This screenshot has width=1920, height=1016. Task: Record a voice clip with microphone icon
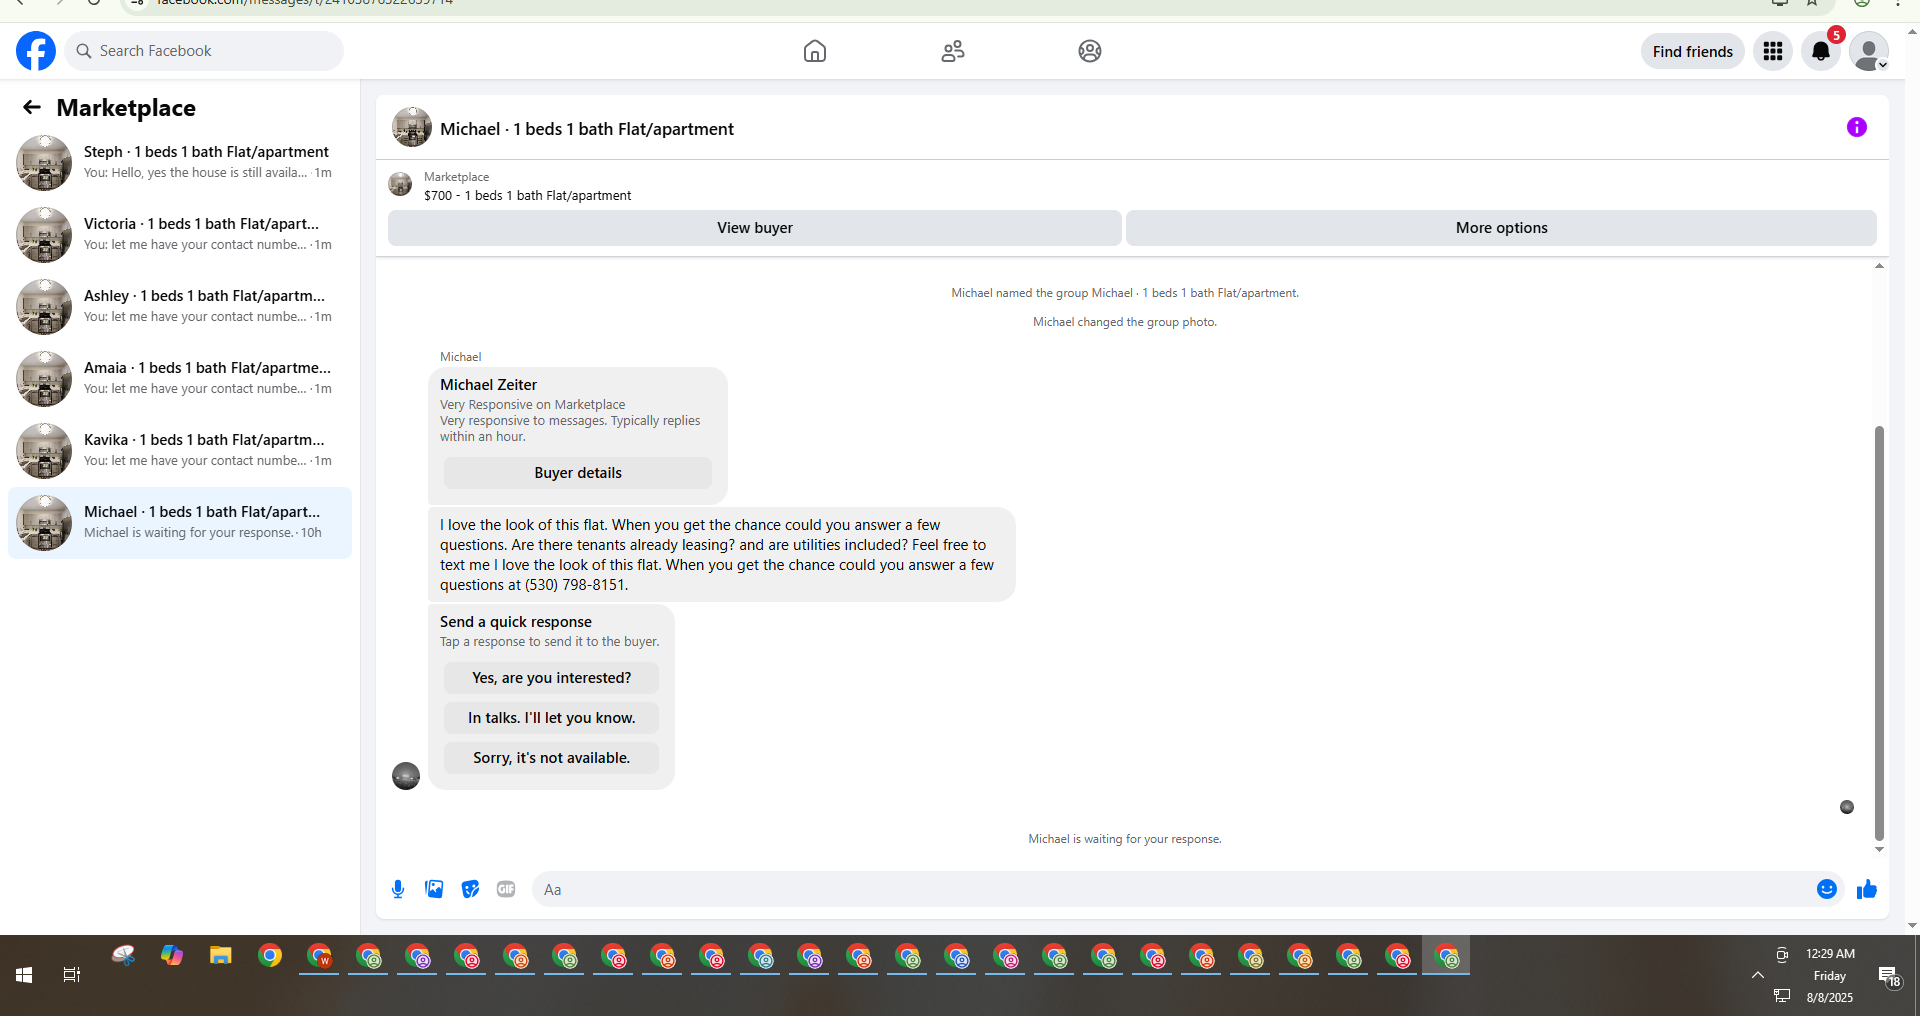[398, 889]
